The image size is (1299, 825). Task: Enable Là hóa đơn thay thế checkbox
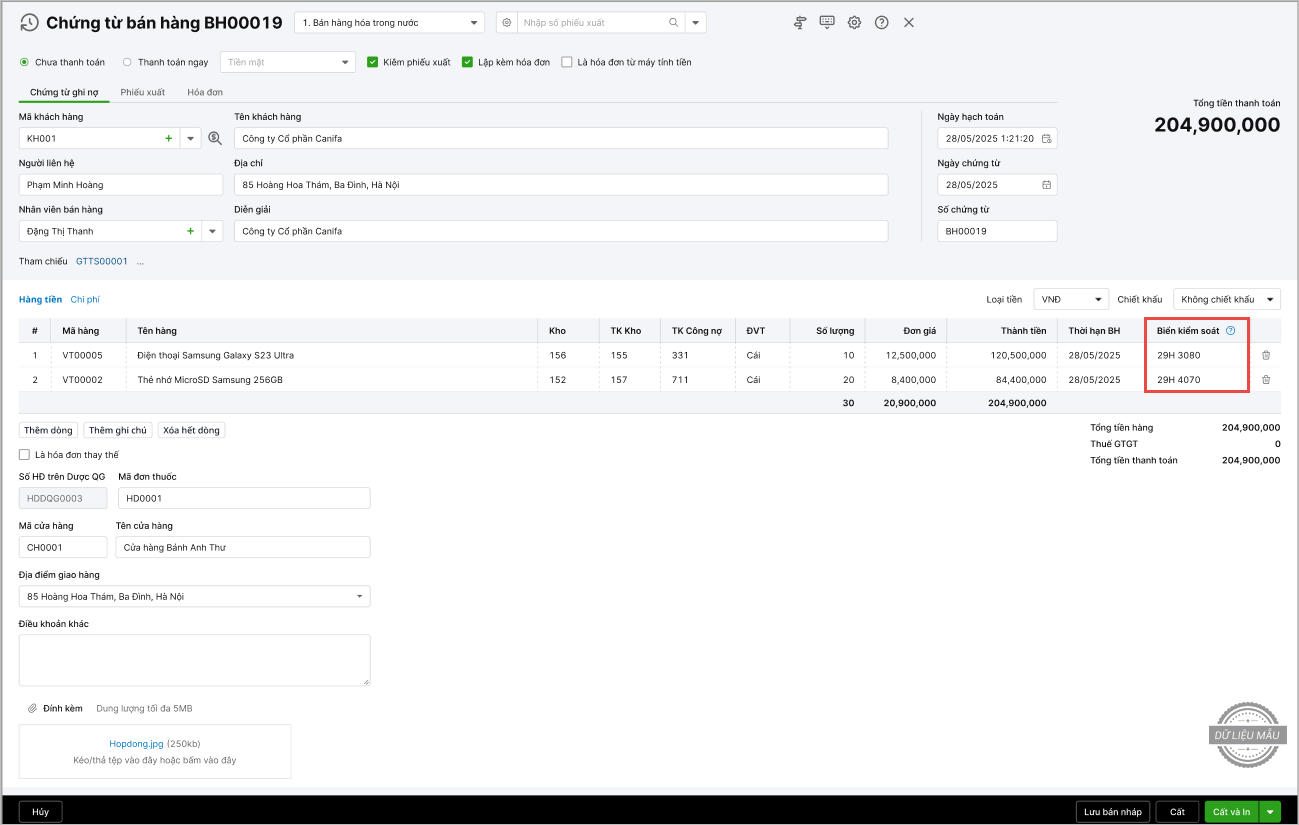click(x=25, y=455)
